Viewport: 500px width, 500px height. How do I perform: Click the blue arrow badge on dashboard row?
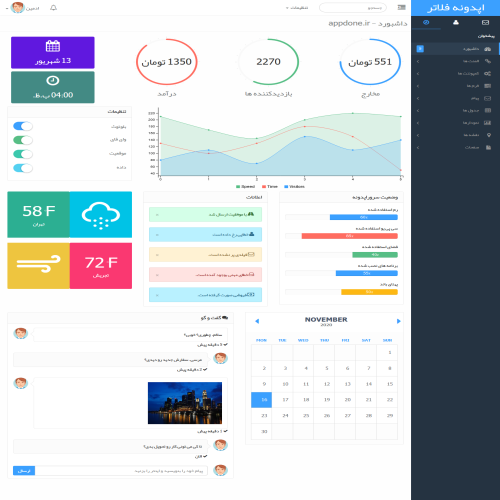pyautogui.click(x=420, y=49)
